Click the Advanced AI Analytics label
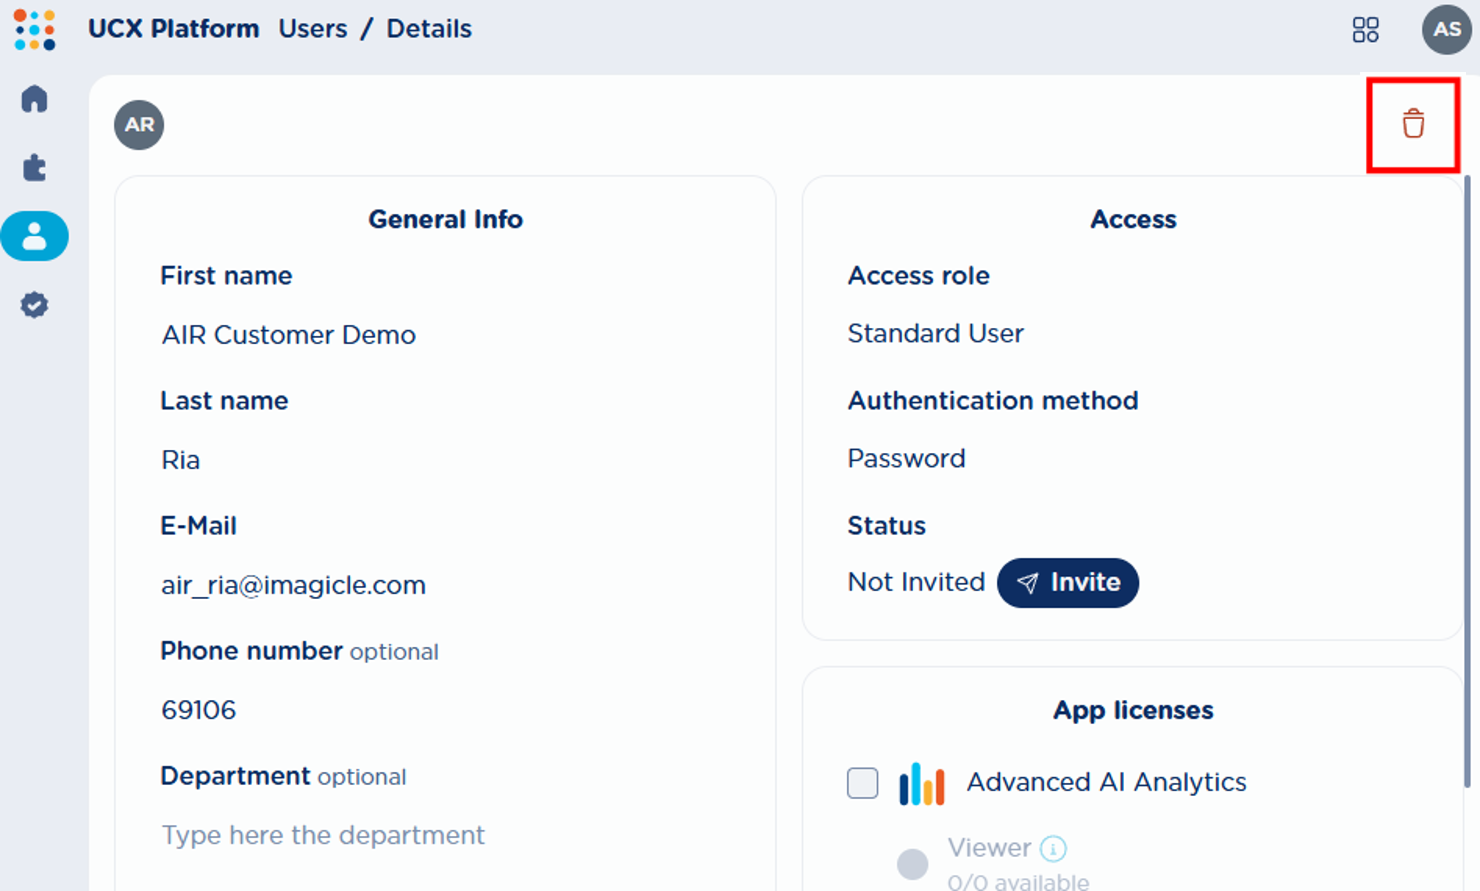The height and width of the screenshot is (891, 1480). tap(1106, 782)
